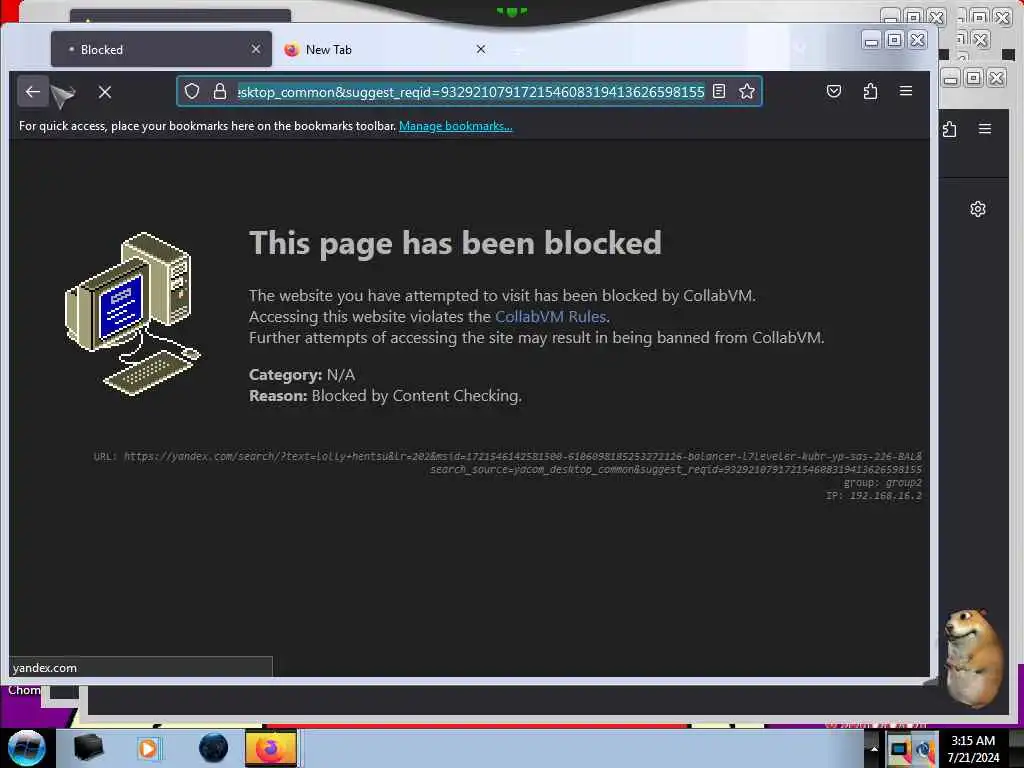
Task: Minimize the front Firefox window
Action: click(871, 40)
